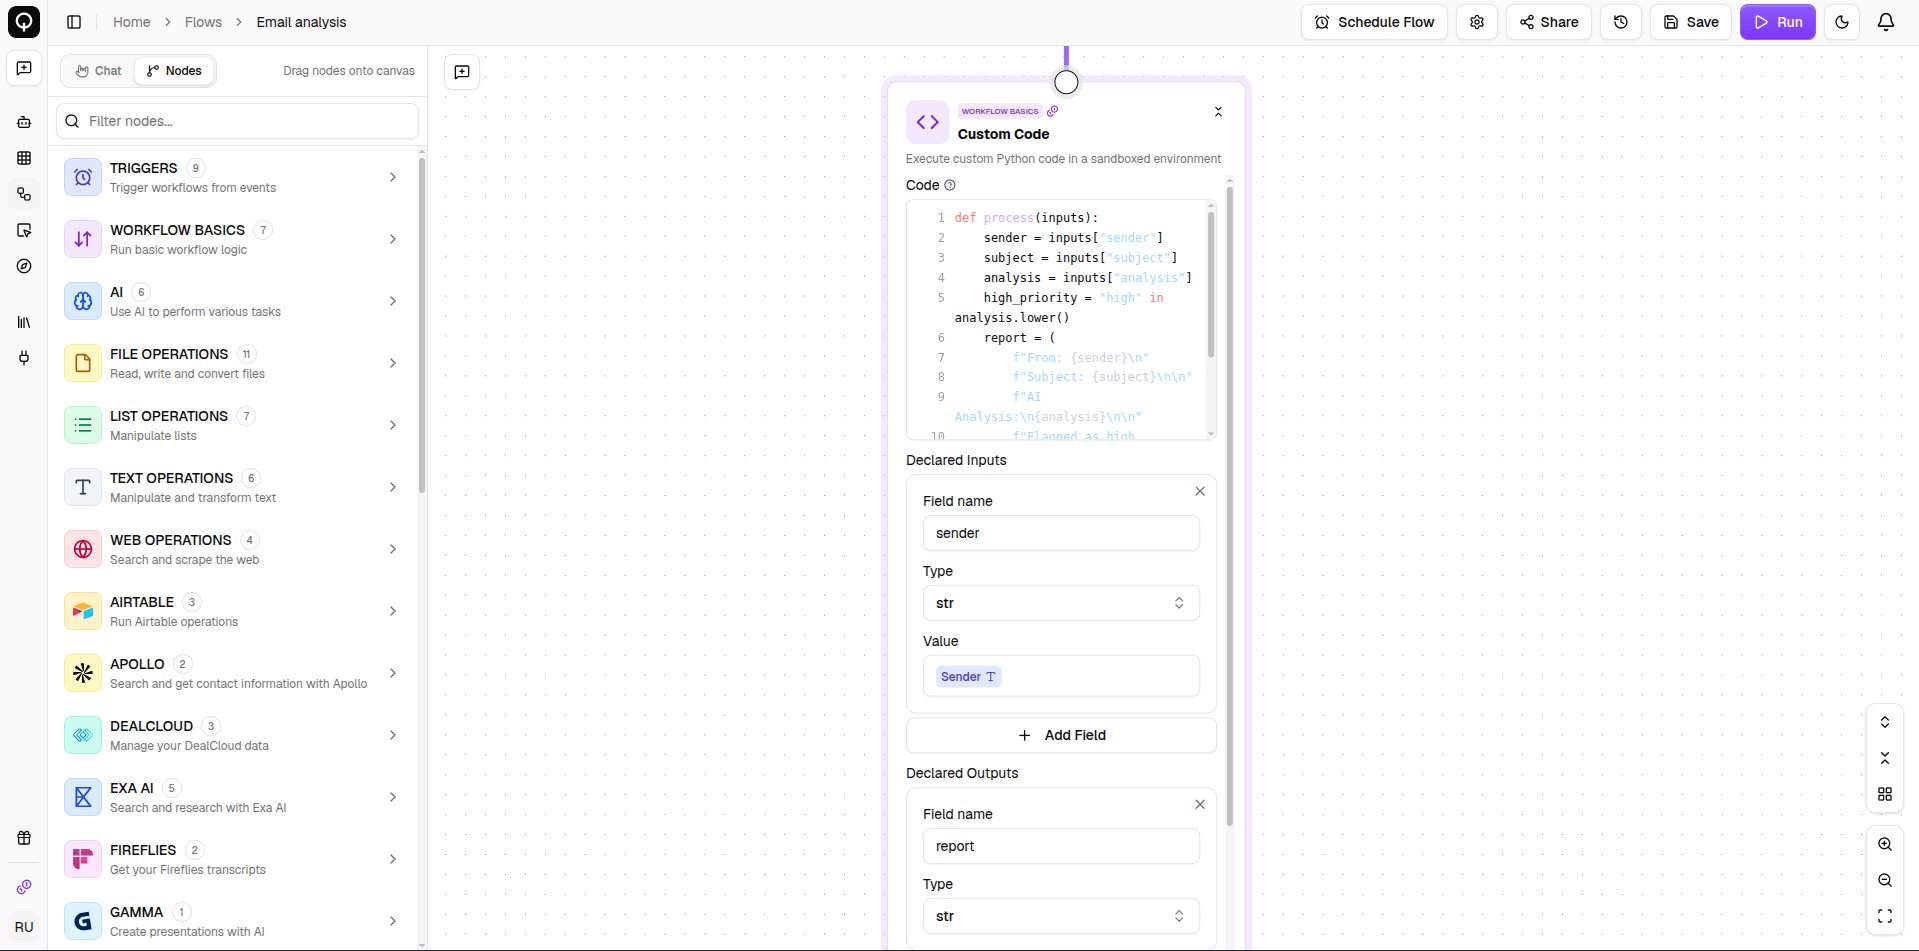1919x951 pixels.
Task: Run the flow
Action: (x=1778, y=22)
